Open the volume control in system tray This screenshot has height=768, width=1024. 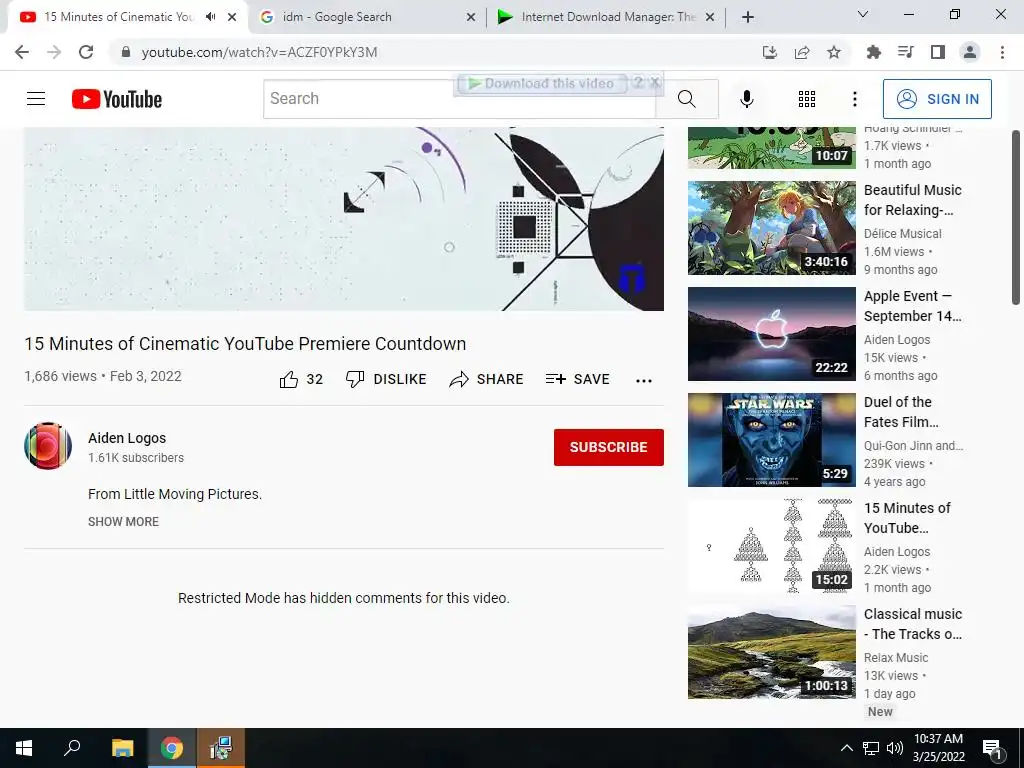coord(895,748)
